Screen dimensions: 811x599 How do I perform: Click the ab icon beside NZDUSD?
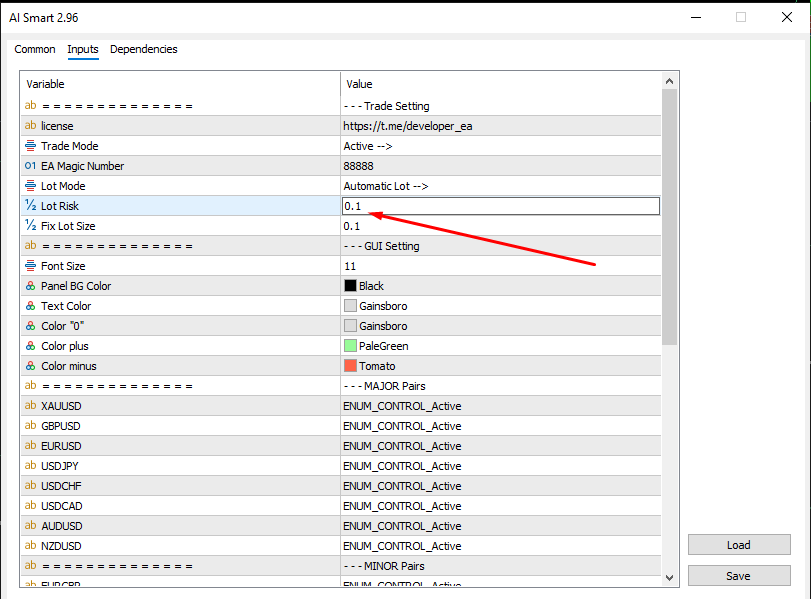[31, 546]
